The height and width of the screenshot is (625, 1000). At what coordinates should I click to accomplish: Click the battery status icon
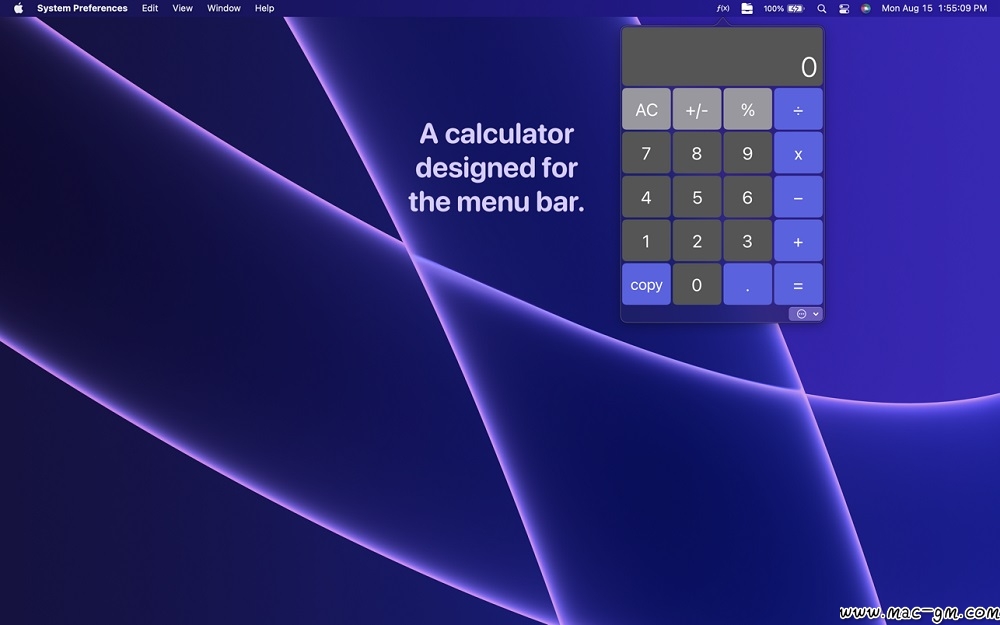pyautogui.click(x=796, y=8)
